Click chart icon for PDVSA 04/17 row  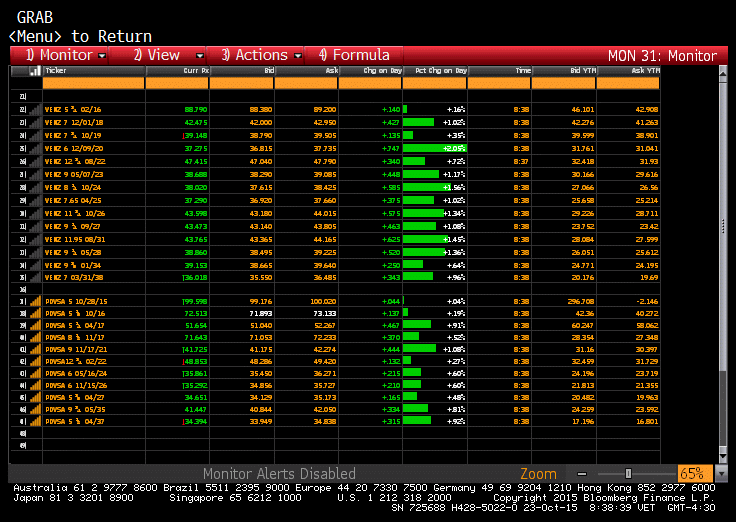point(35,325)
